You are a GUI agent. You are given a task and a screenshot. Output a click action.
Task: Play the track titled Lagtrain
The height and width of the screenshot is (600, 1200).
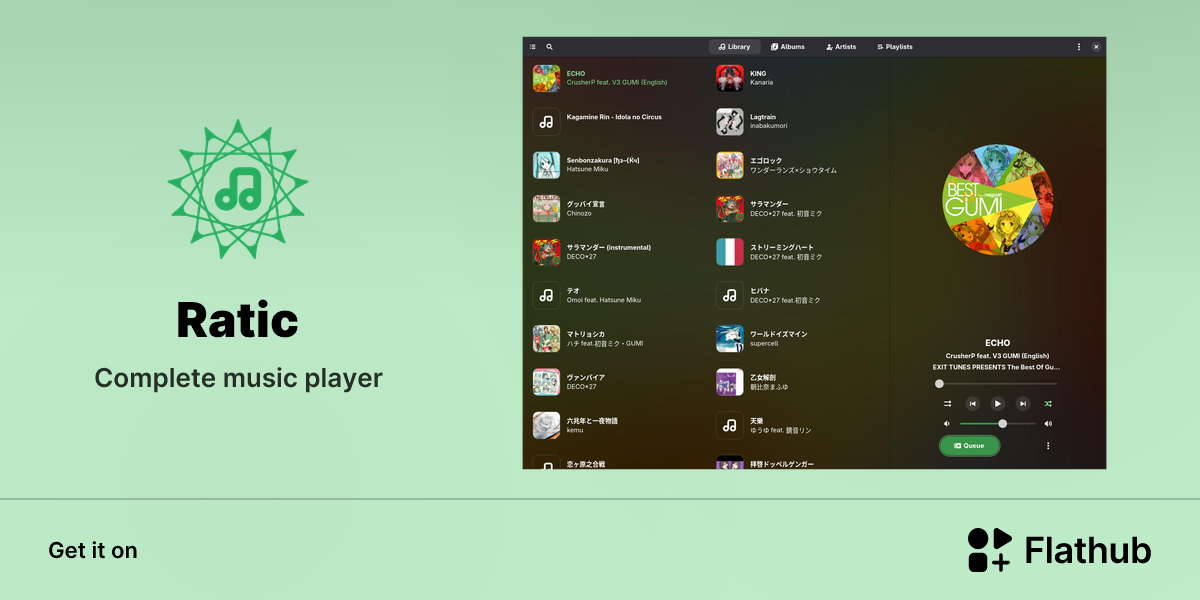[763, 117]
